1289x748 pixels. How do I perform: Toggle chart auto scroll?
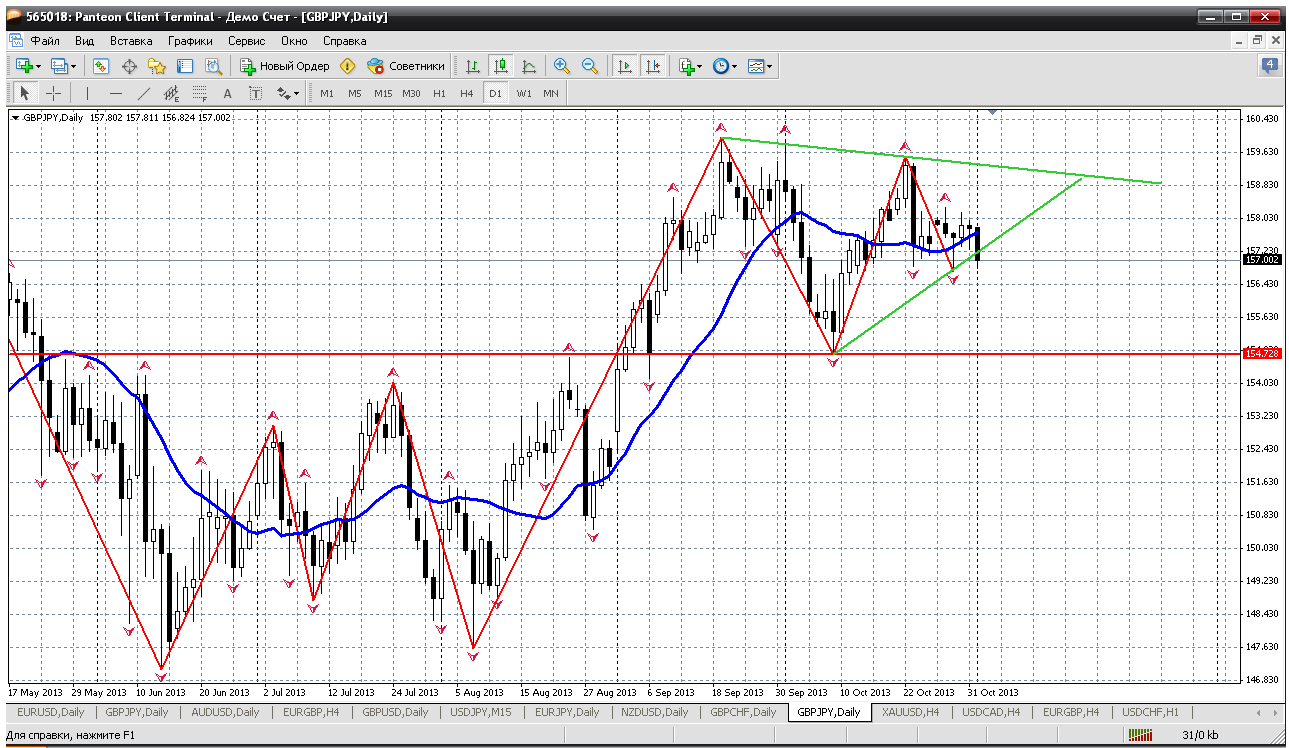pyautogui.click(x=624, y=66)
